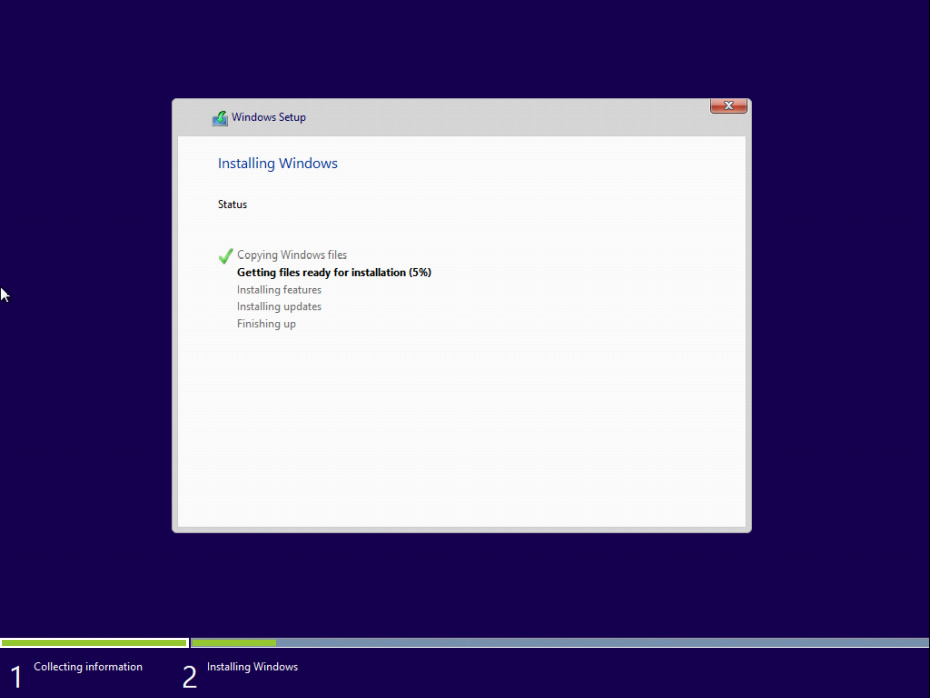Click the Status label

(232, 204)
